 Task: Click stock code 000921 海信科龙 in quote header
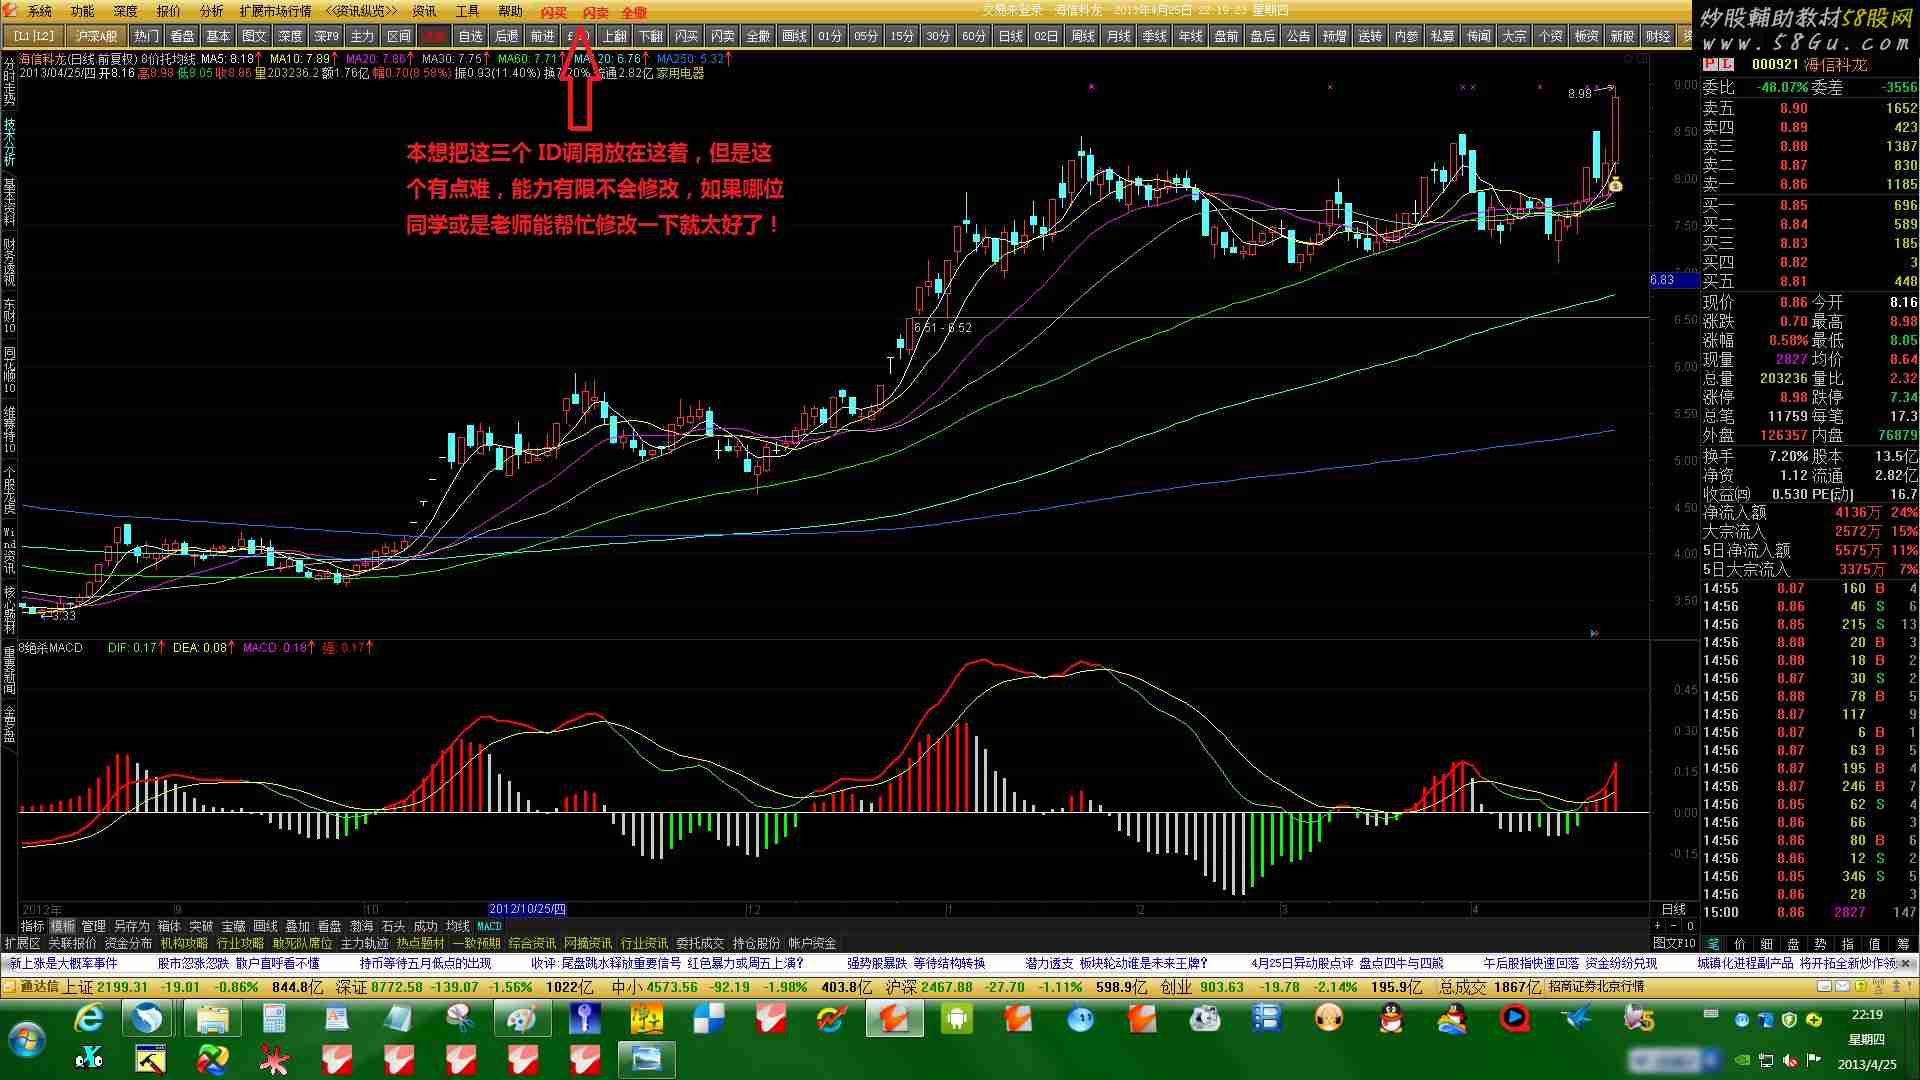point(1809,64)
